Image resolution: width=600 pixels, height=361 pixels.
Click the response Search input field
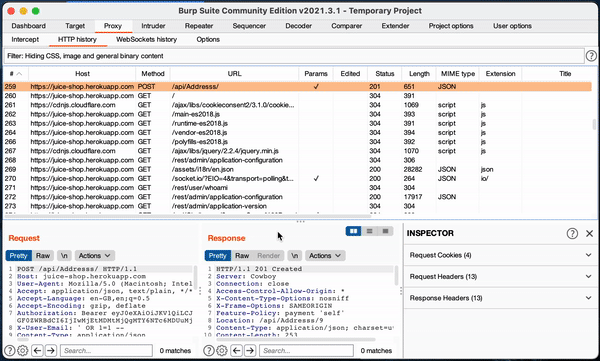(x=307, y=350)
